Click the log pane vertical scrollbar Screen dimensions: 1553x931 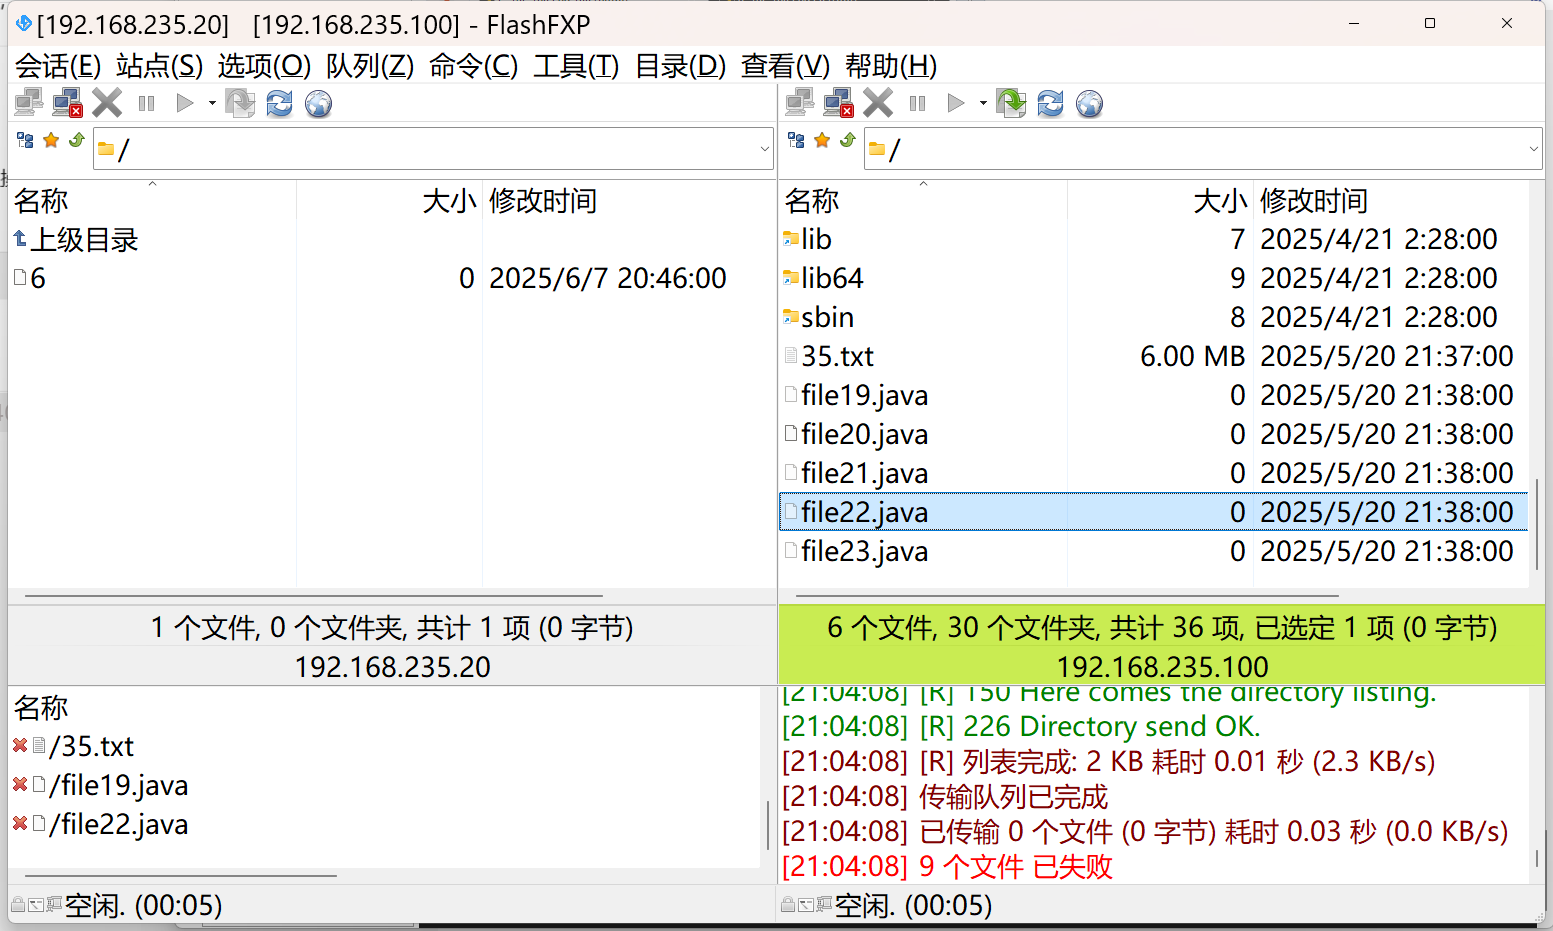pyautogui.click(x=1536, y=860)
